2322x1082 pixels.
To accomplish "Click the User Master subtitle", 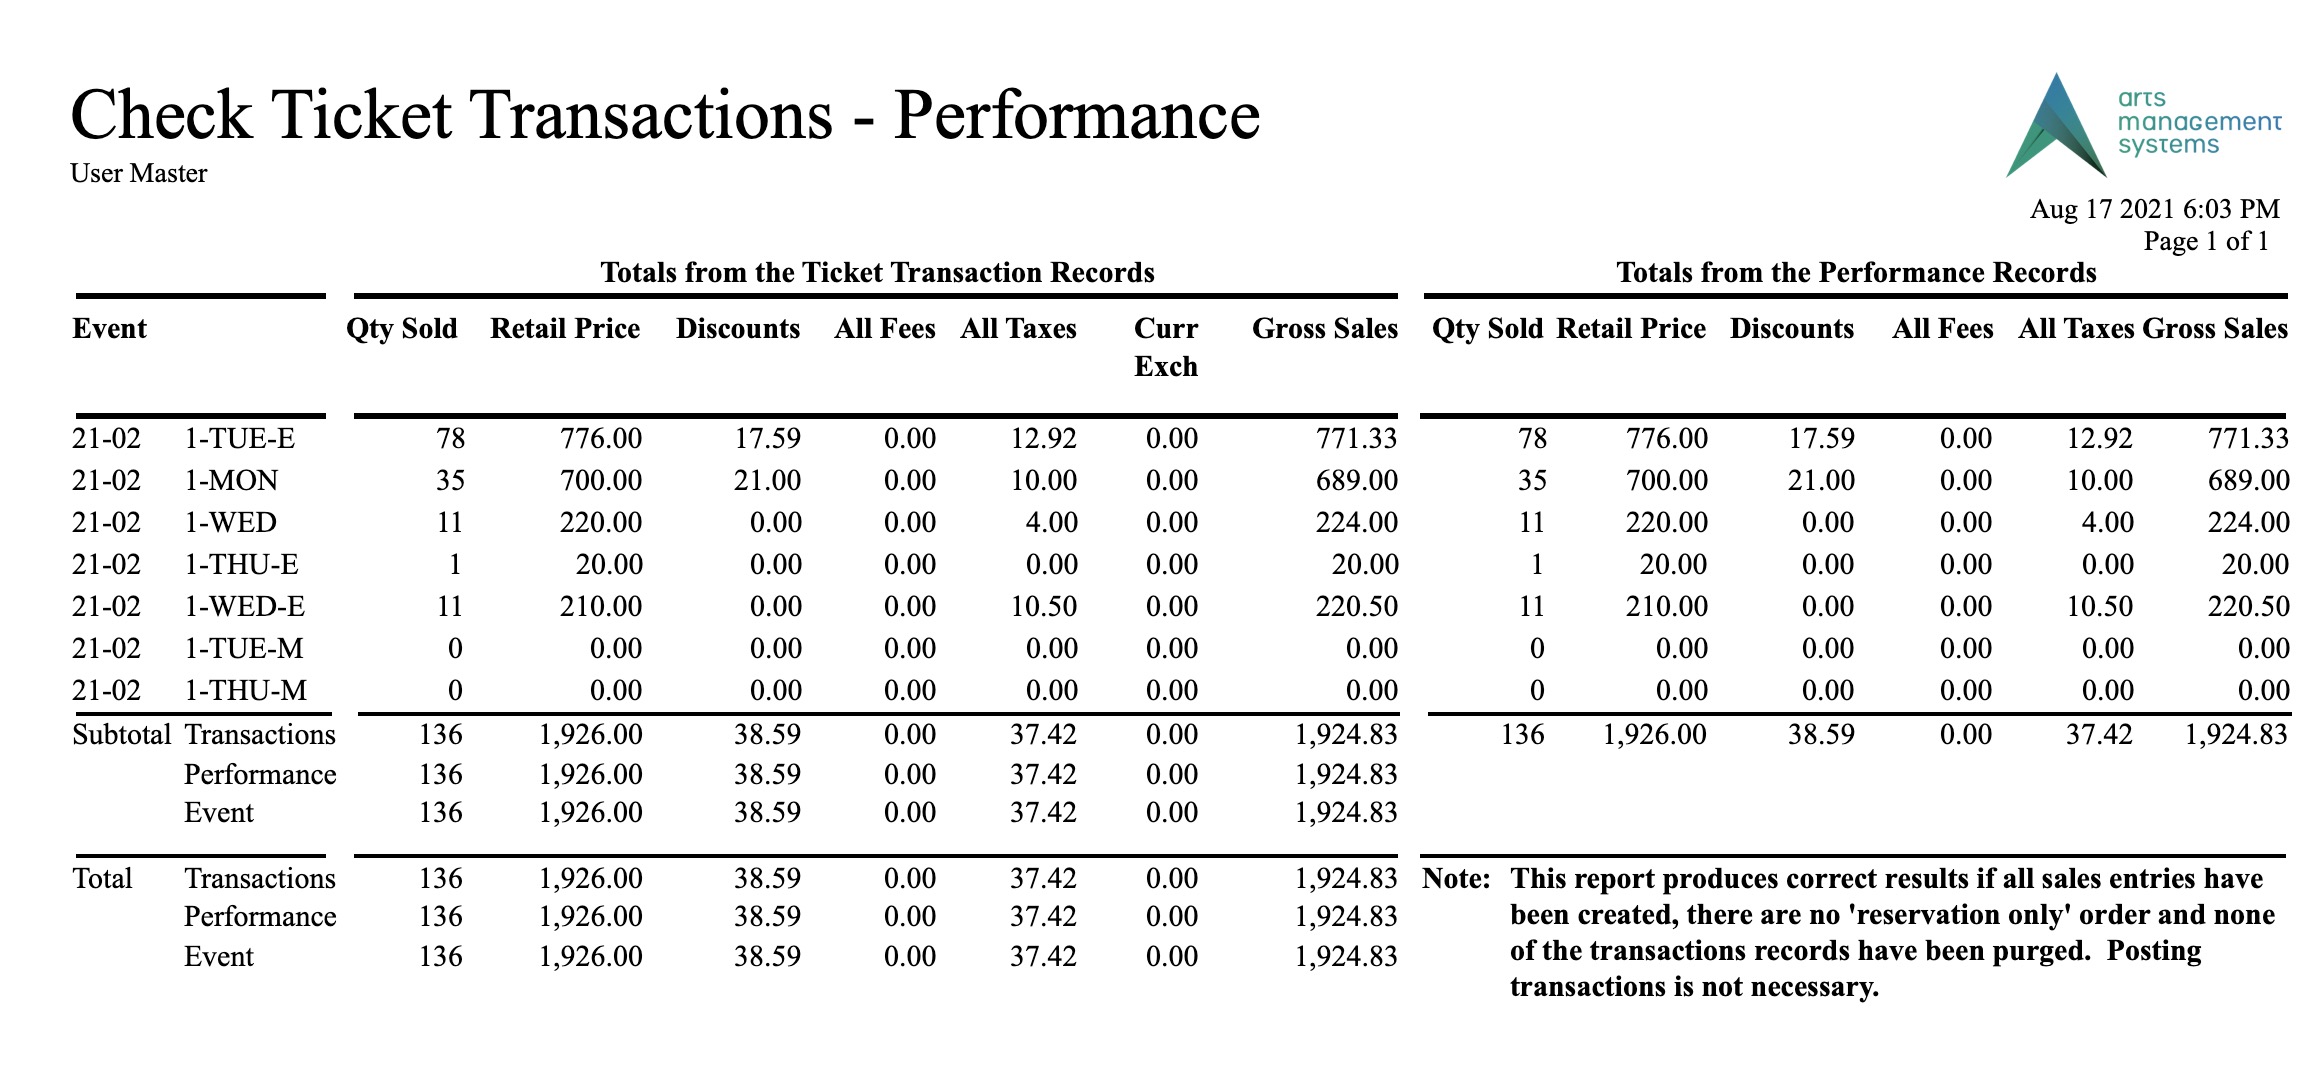I will coord(139,174).
